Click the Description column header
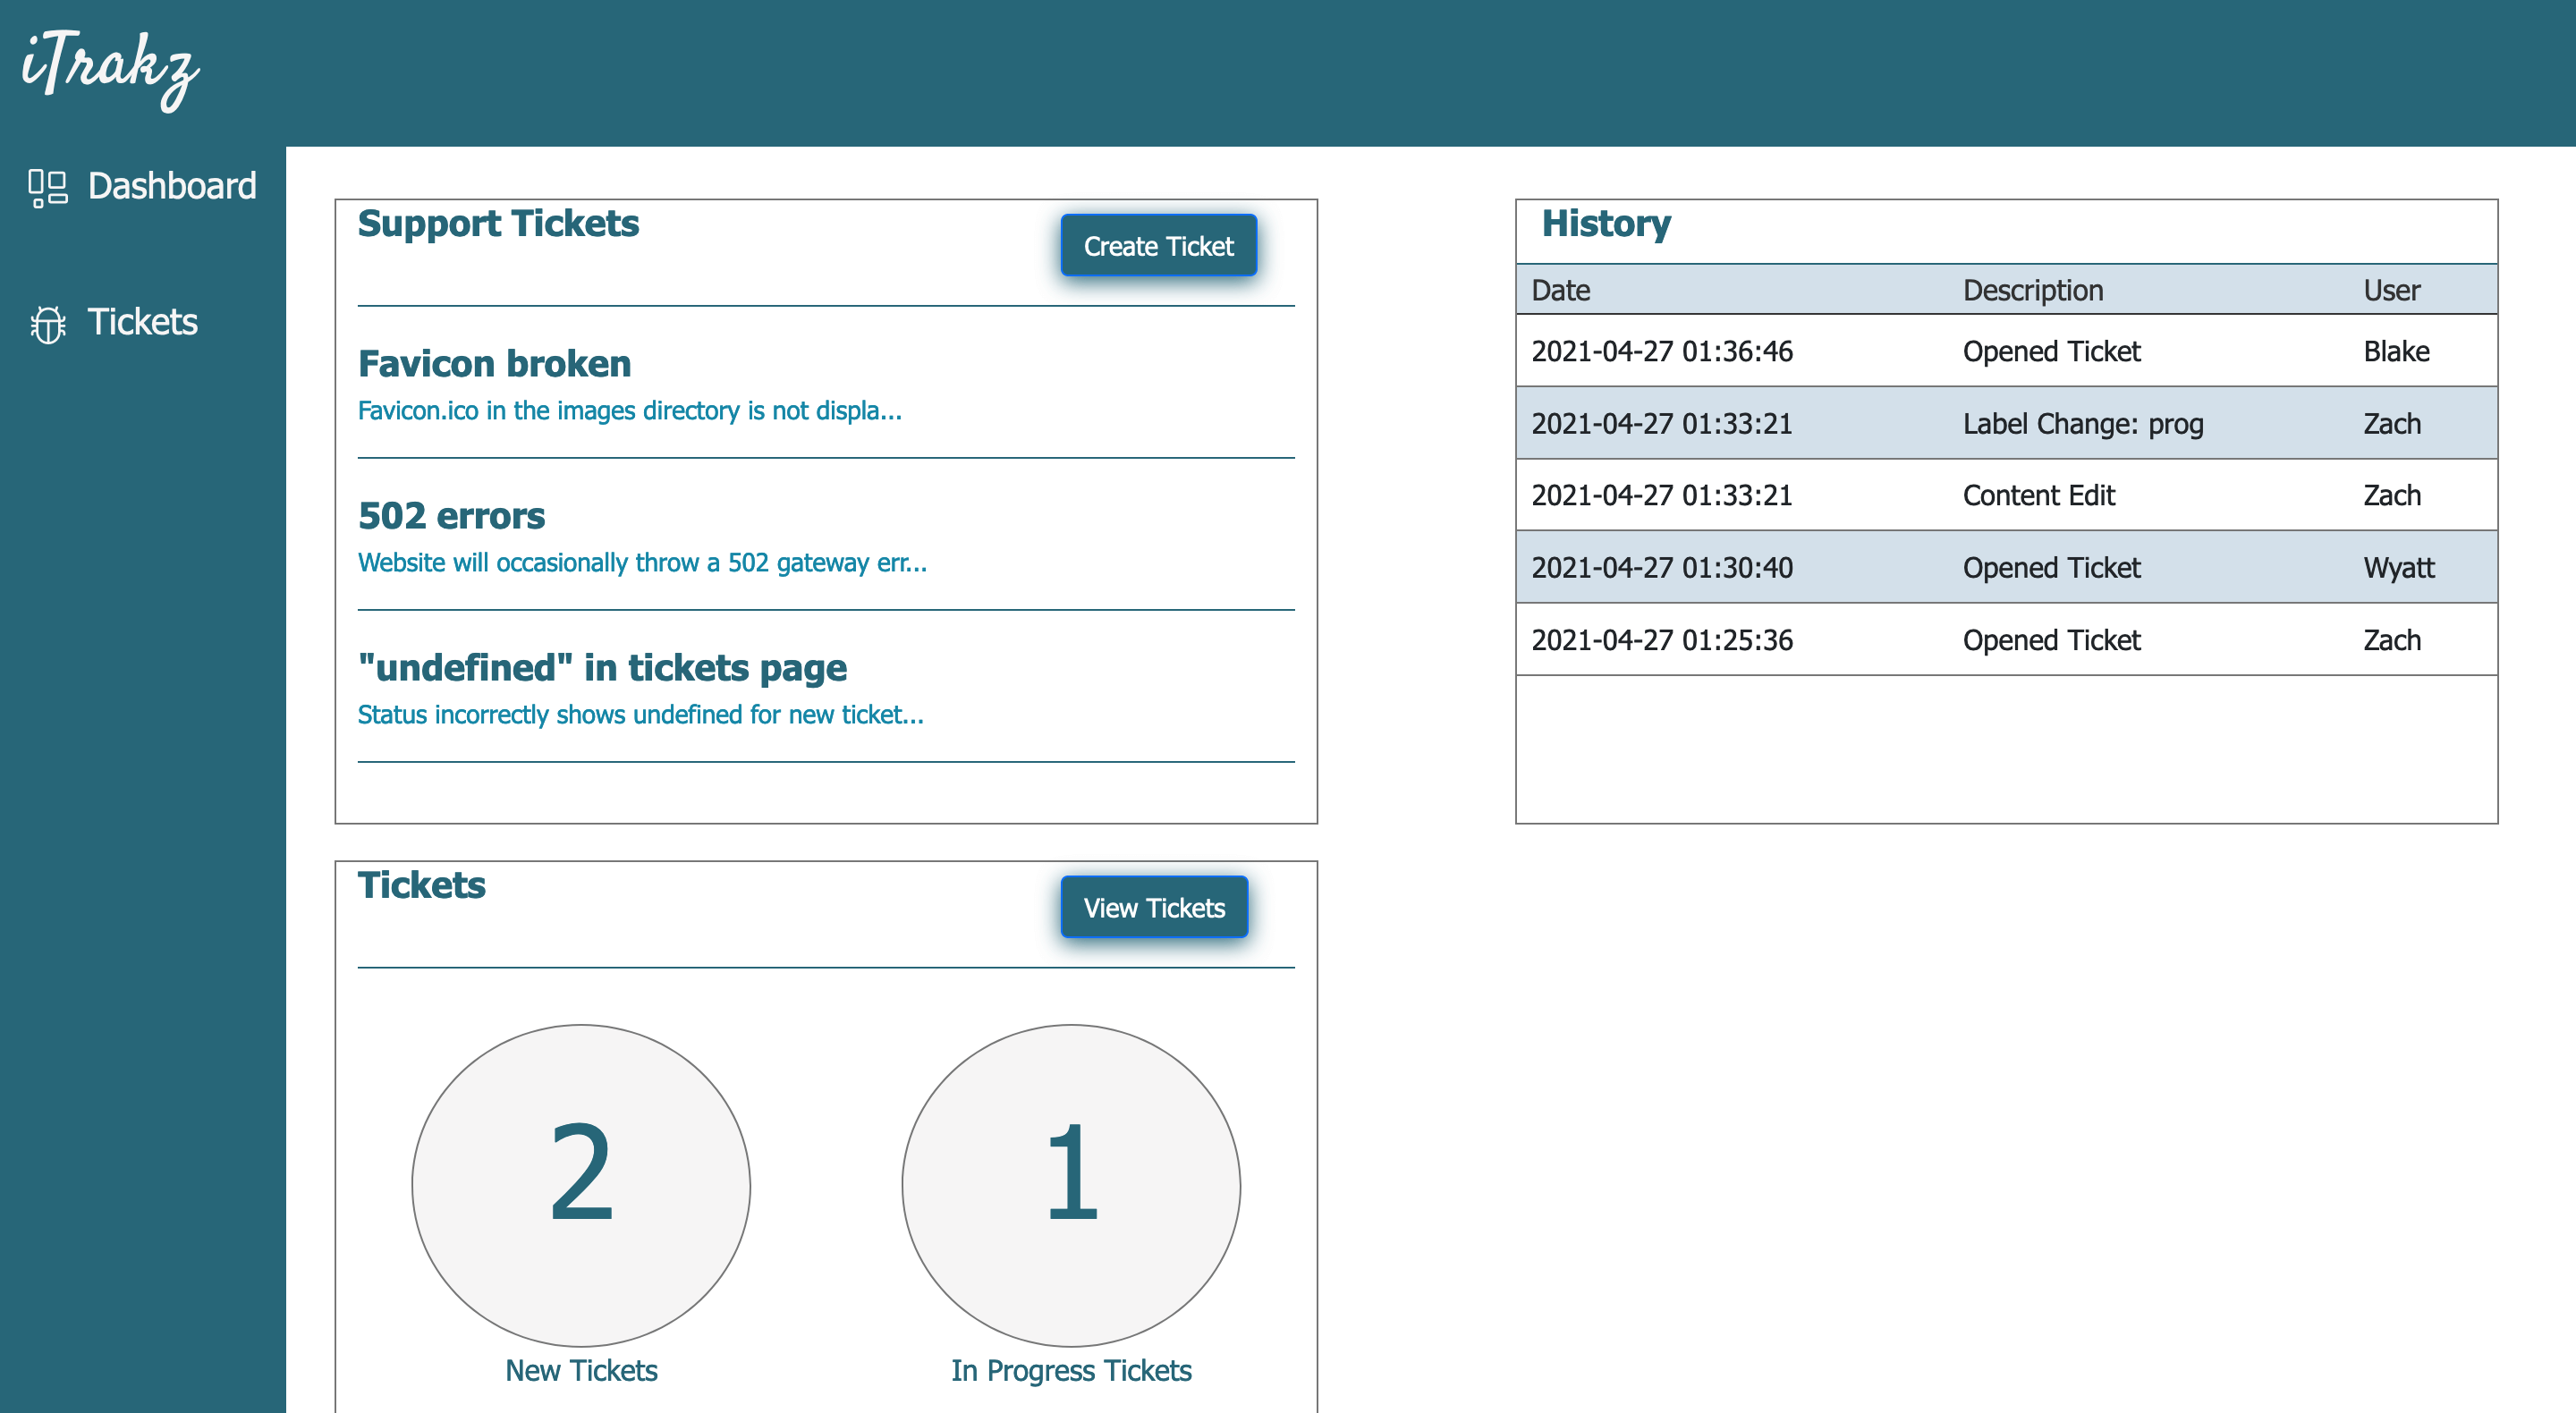Screen dimensions: 2576x1413 pyautogui.click(x=2033, y=290)
